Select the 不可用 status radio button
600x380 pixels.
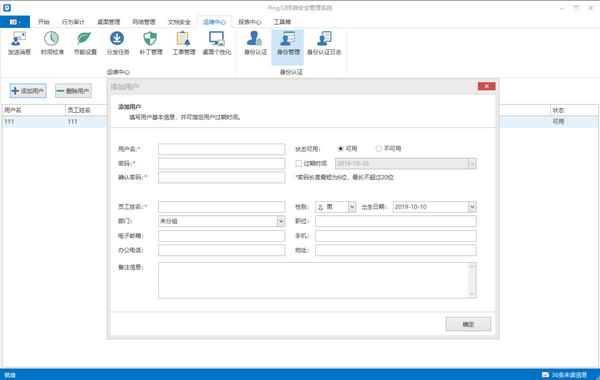coord(378,148)
